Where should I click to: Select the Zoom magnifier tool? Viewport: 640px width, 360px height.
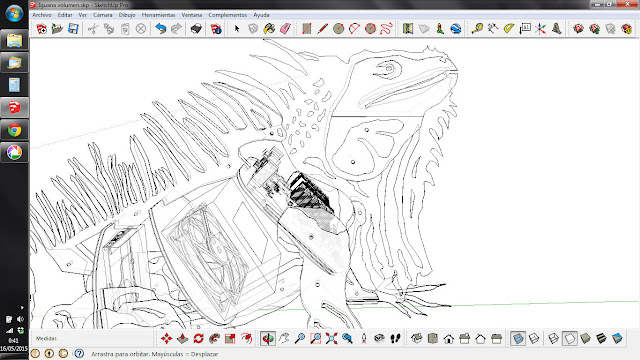pos(300,338)
